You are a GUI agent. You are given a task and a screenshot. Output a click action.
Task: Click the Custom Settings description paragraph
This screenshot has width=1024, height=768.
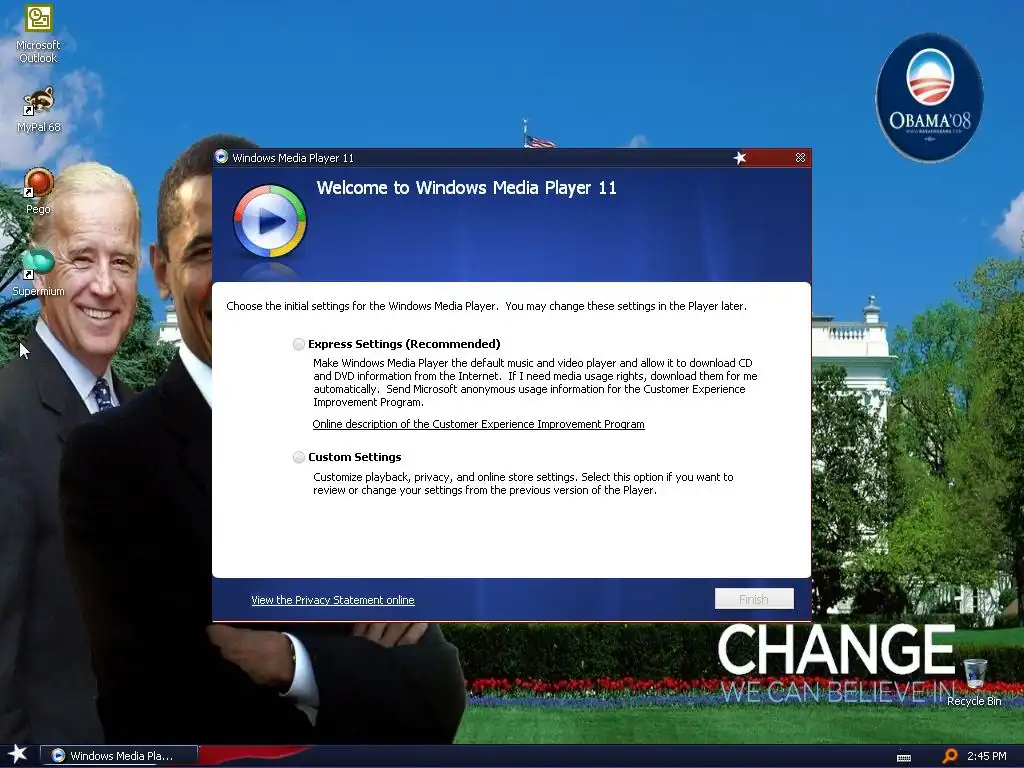coord(523,484)
